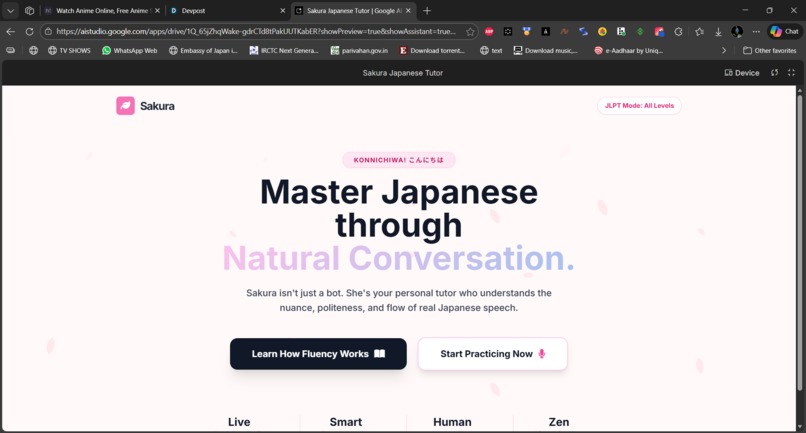Click the 'Zen' label at page bottom
The height and width of the screenshot is (433, 806).
[x=559, y=422]
